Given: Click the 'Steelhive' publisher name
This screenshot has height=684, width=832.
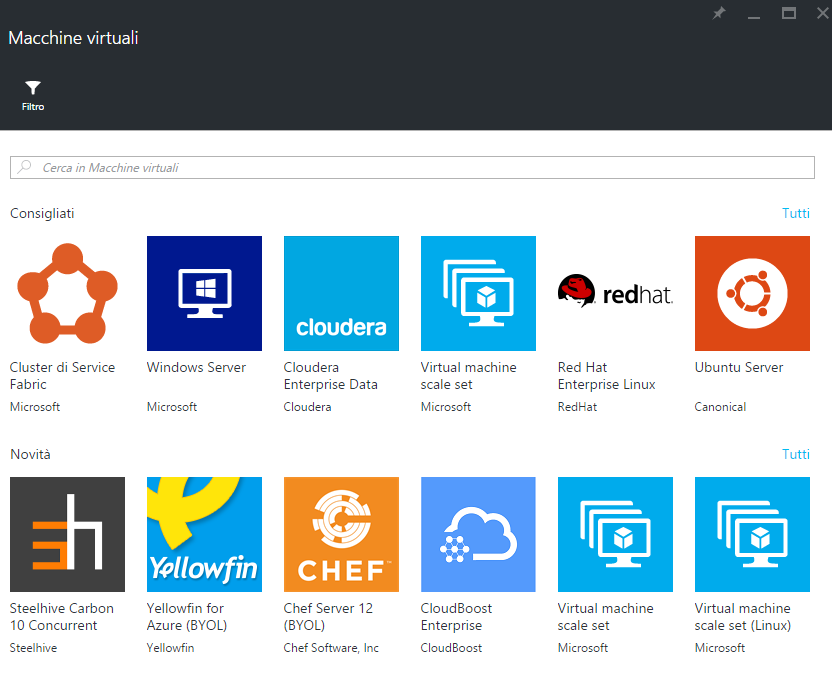Looking at the screenshot, I should tap(33, 648).
